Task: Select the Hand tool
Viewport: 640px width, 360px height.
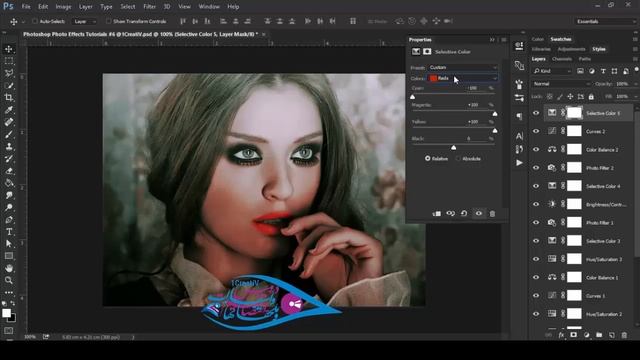Action: (x=9, y=268)
